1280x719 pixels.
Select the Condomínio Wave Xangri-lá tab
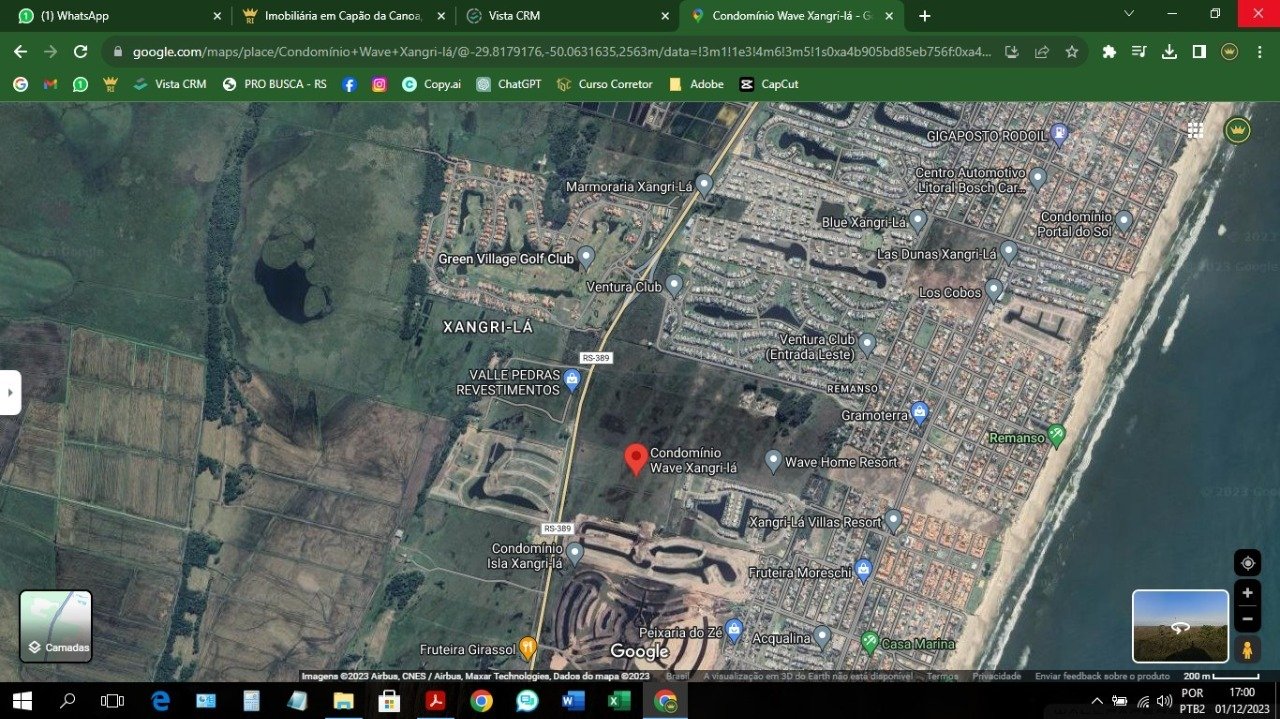(791, 16)
